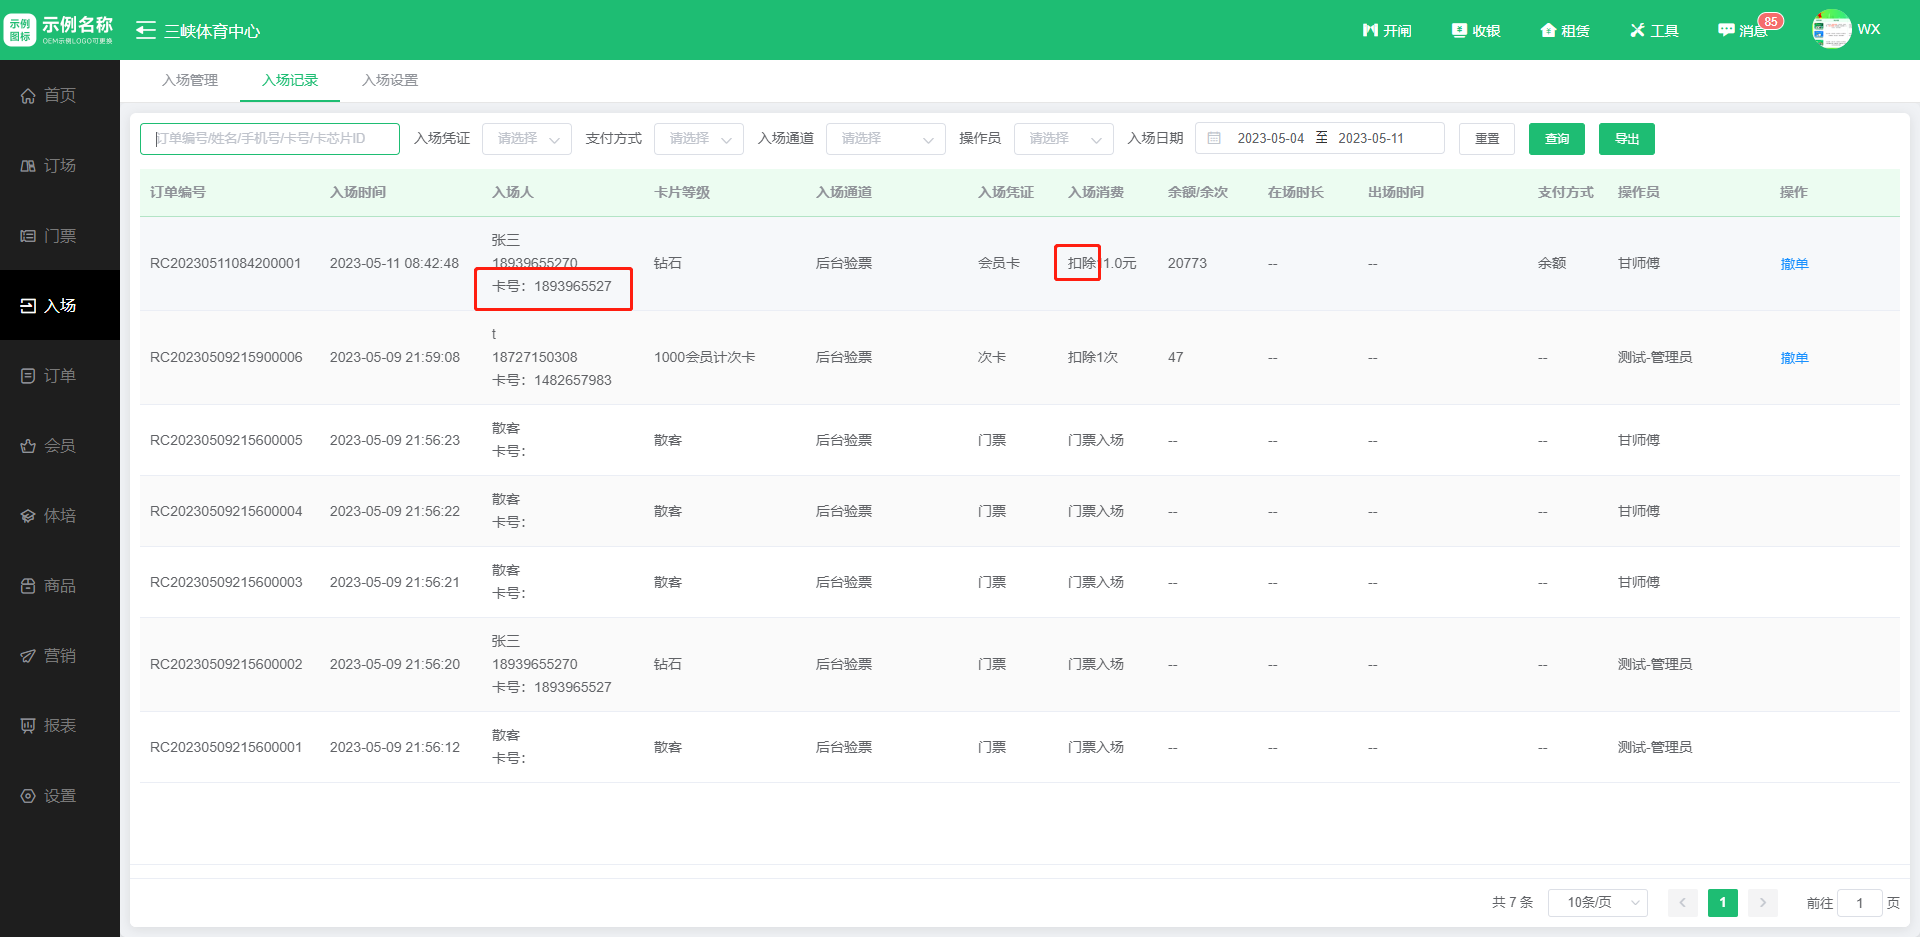1920x937 pixels.
Task: Click the WX user avatar
Action: [x=1831, y=29]
